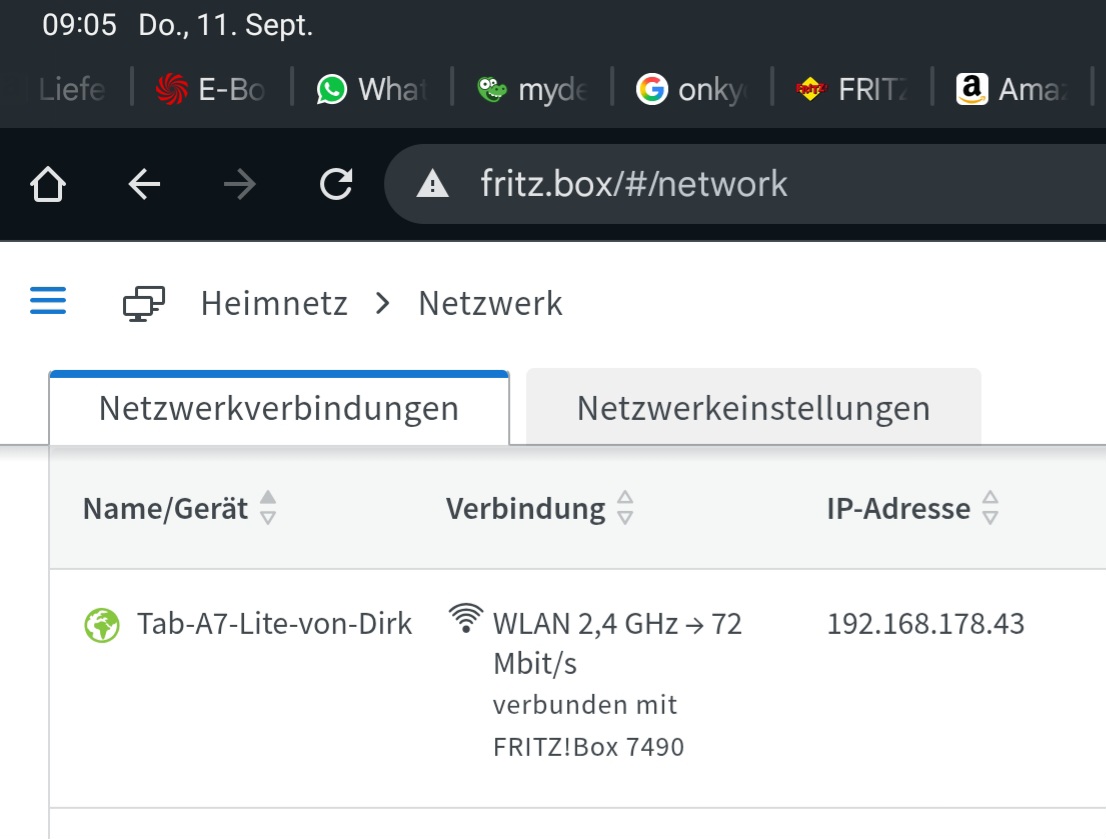Click the Heimnetz network devices icon
The height and width of the screenshot is (839, 1106).
tap(144, 303)
